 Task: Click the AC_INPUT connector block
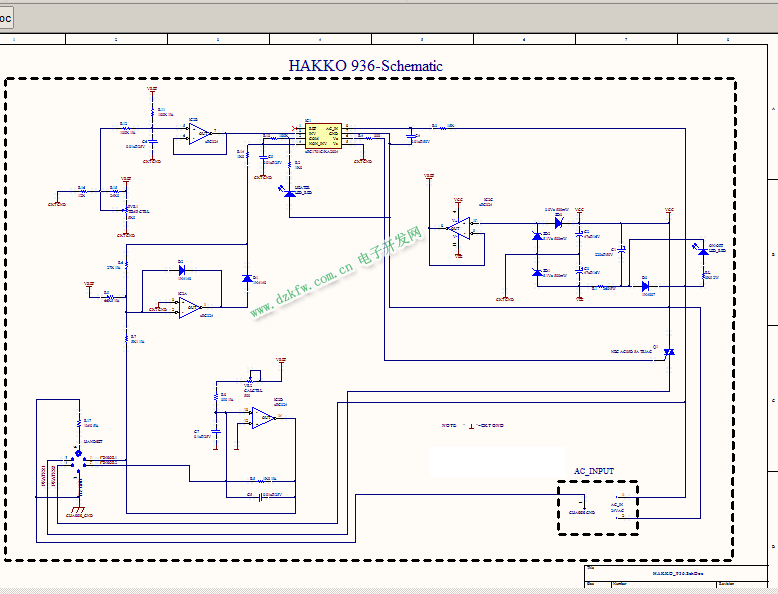[598, 508]
